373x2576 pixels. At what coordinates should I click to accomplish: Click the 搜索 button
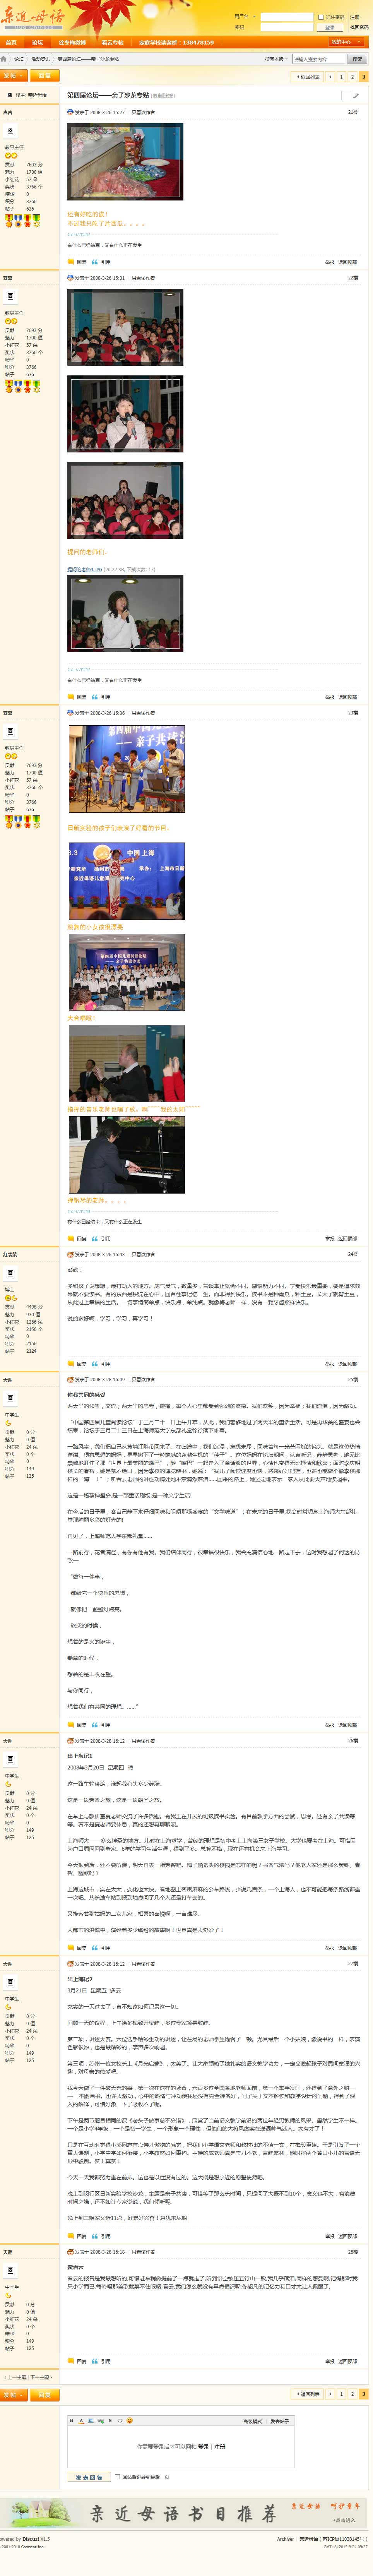[x=357, y=59]
